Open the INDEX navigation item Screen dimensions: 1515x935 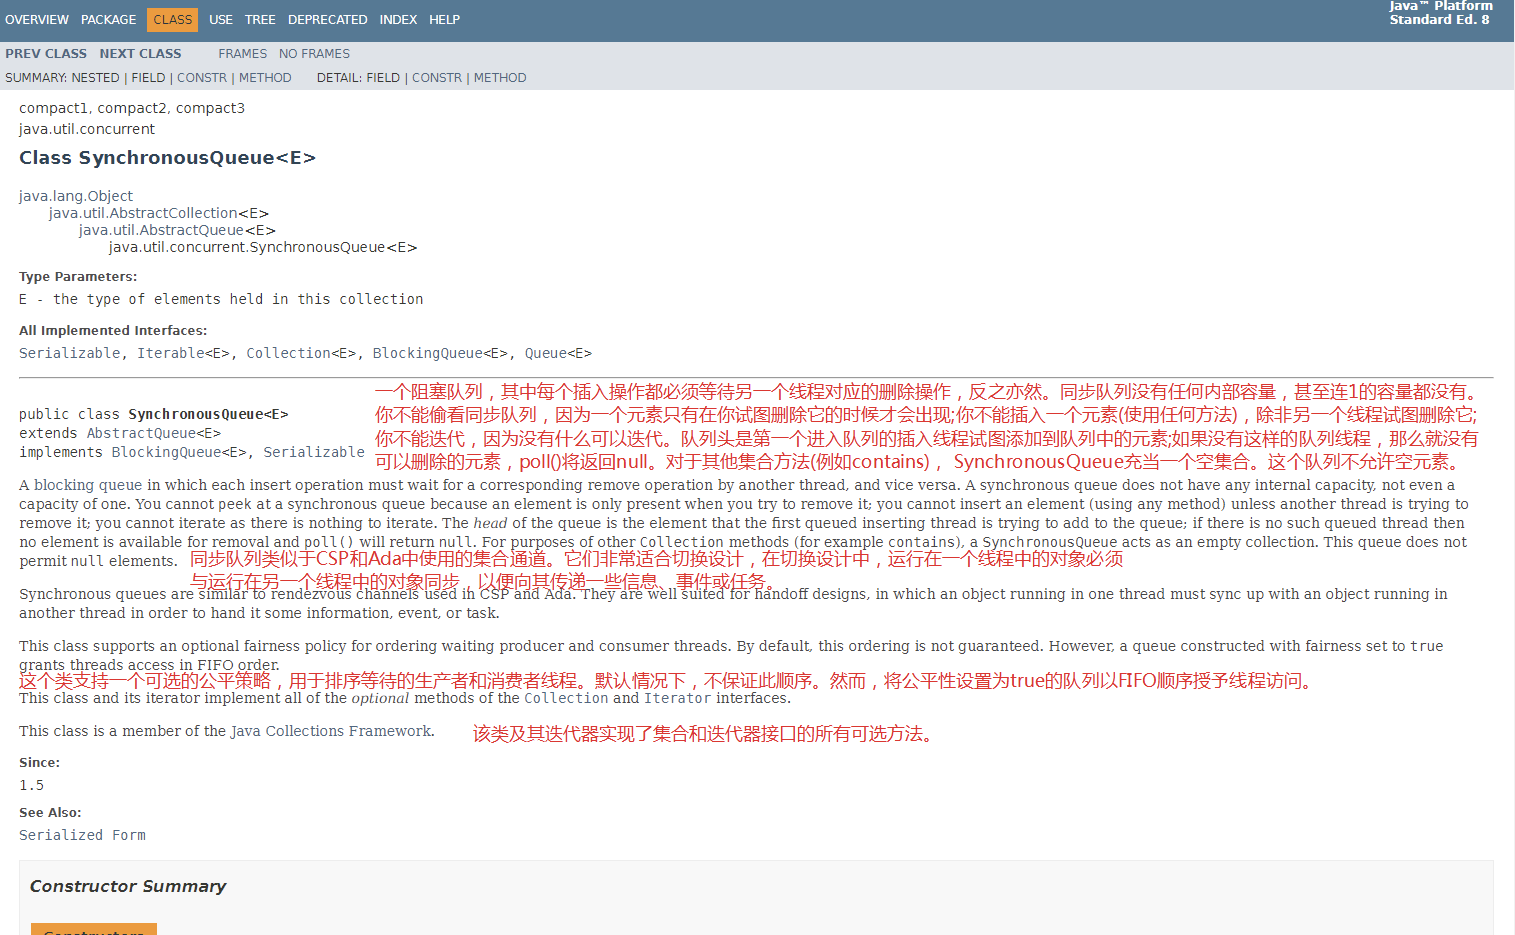pos(398,20)
